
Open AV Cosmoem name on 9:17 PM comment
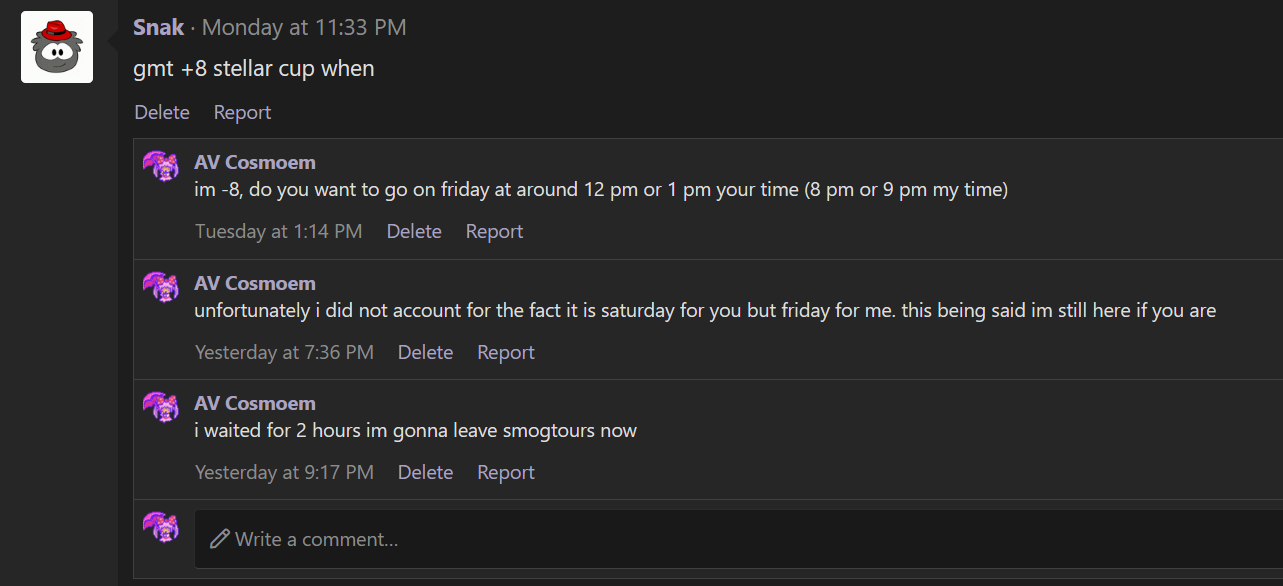click(x=255, y=403)
